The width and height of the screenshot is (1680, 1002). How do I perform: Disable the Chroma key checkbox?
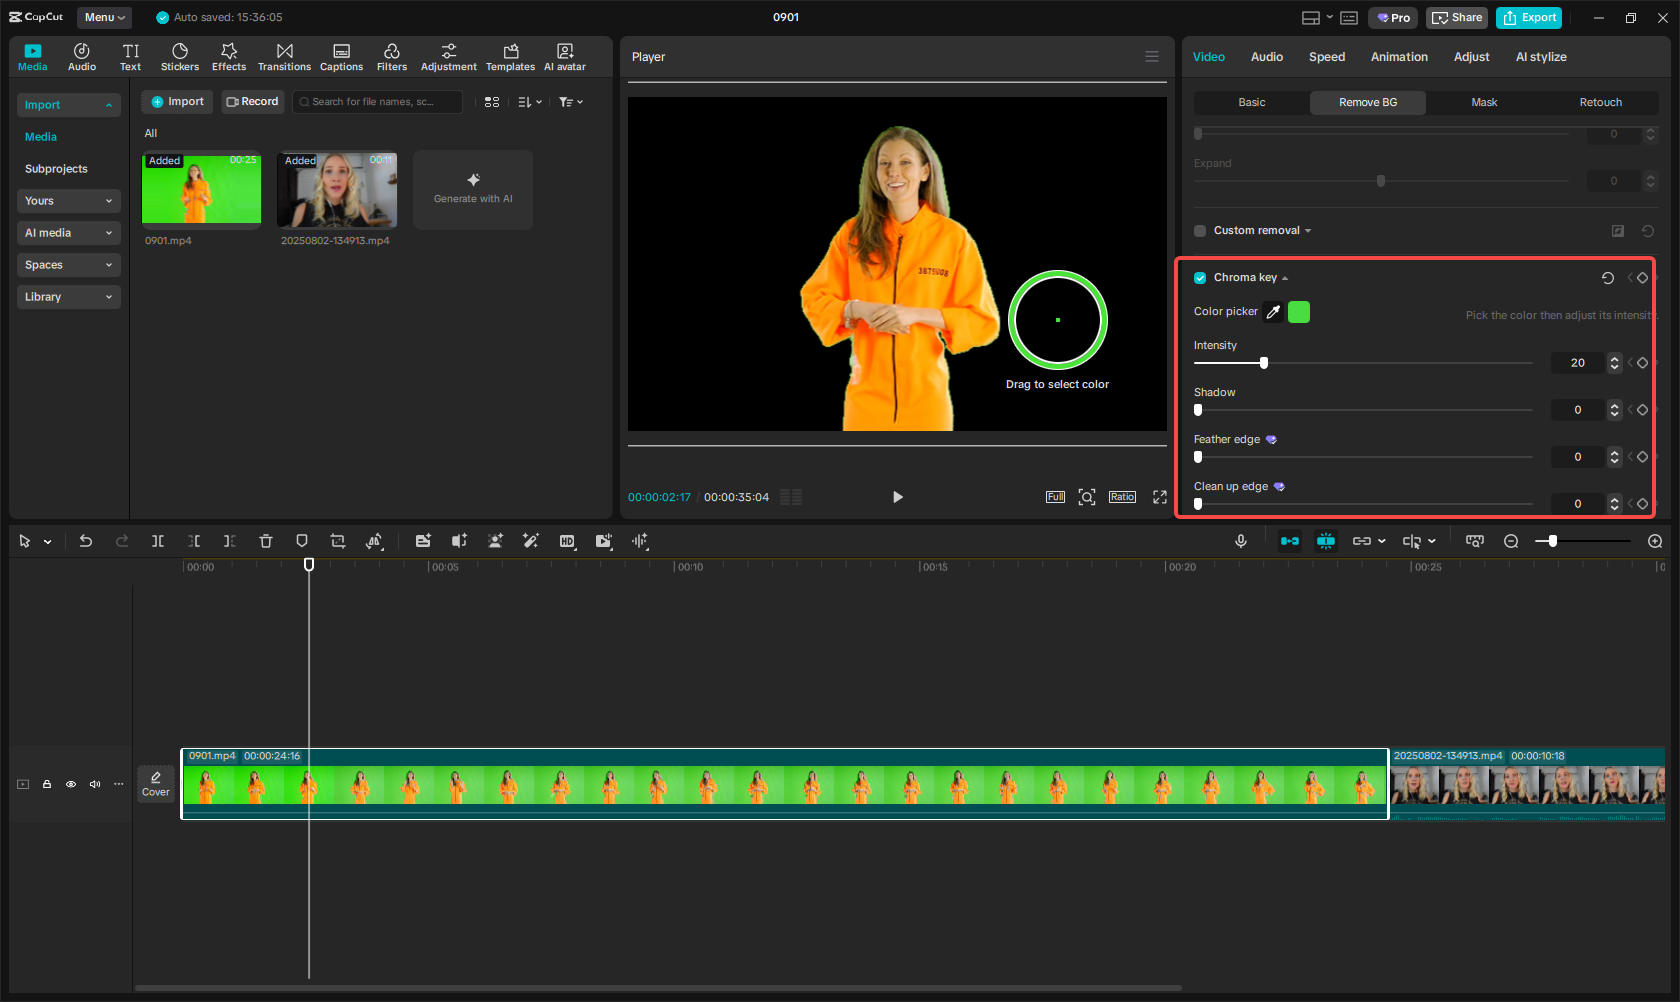(x=1200, y=277)
